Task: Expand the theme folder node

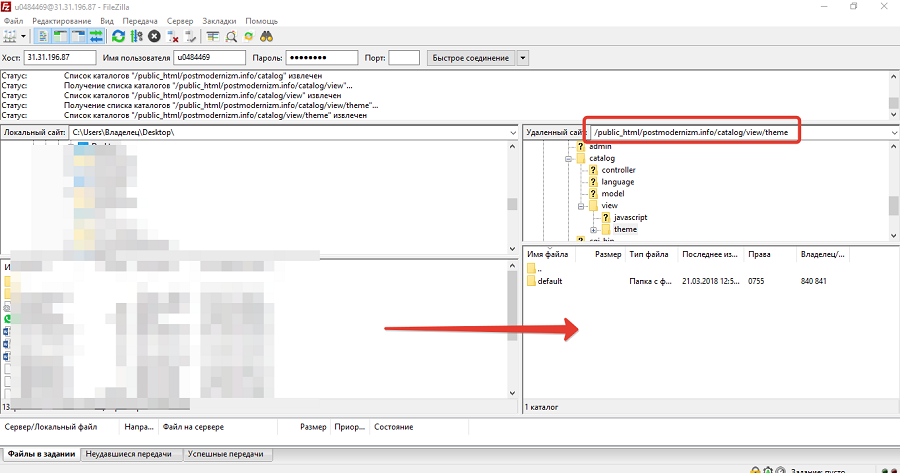Action: pos(593,230)
